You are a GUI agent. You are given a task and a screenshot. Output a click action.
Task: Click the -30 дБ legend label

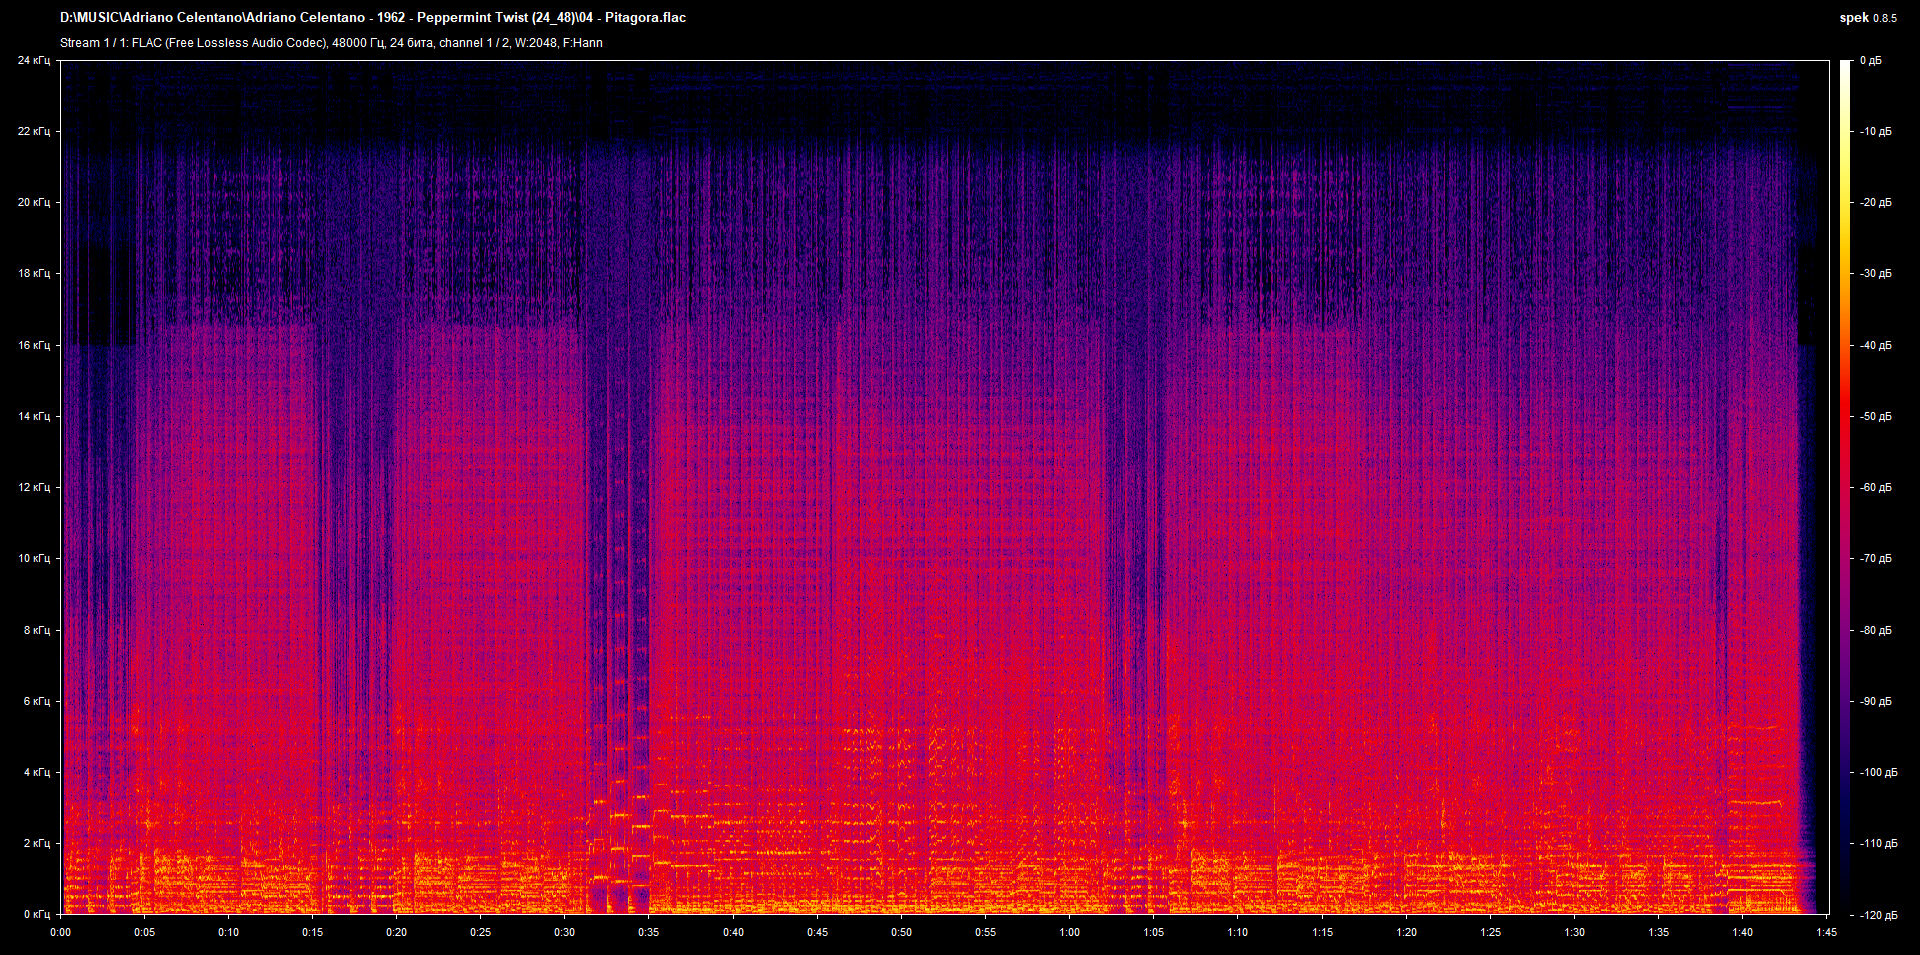[x=1875, y=273]
